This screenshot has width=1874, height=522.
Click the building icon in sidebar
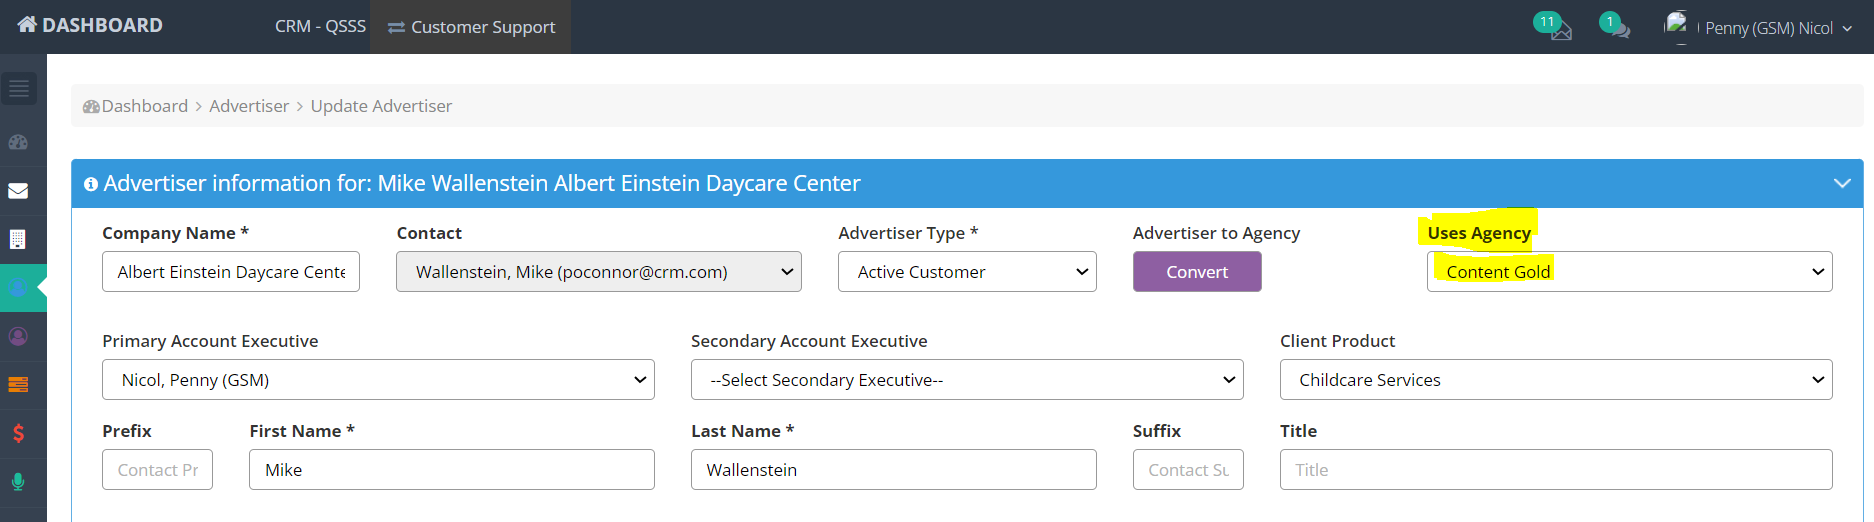(18, 239)
